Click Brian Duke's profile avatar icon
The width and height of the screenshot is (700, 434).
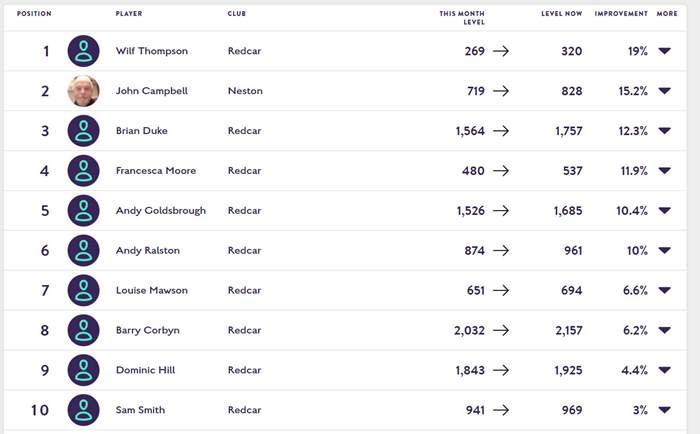(83, 131)
